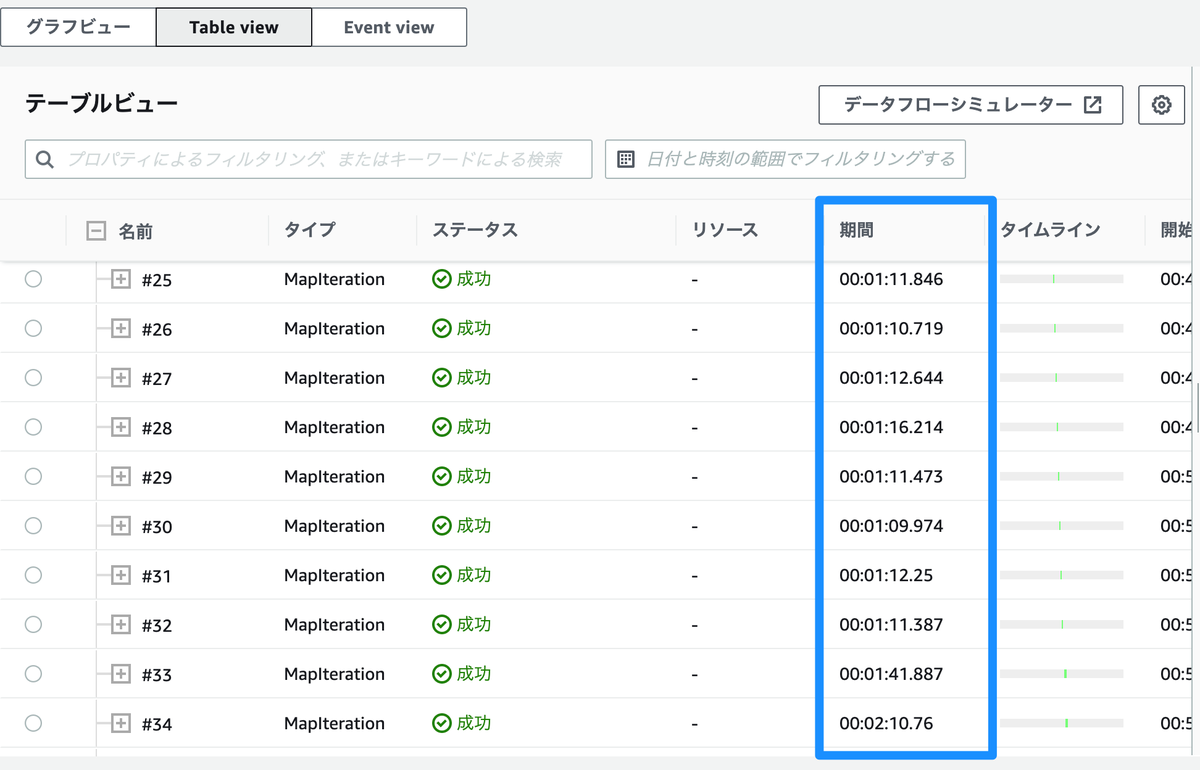The image size is (1200, 770).
Task: Open the Event view tab
Action: point(389,26)
